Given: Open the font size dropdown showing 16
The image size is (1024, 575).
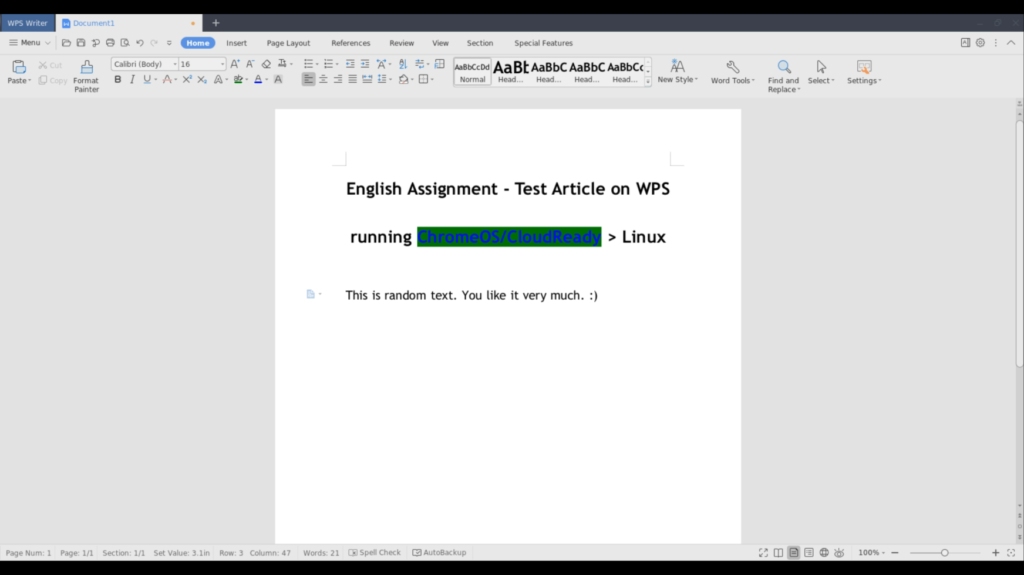Looking at the screenshot, I should pos(222,64).
